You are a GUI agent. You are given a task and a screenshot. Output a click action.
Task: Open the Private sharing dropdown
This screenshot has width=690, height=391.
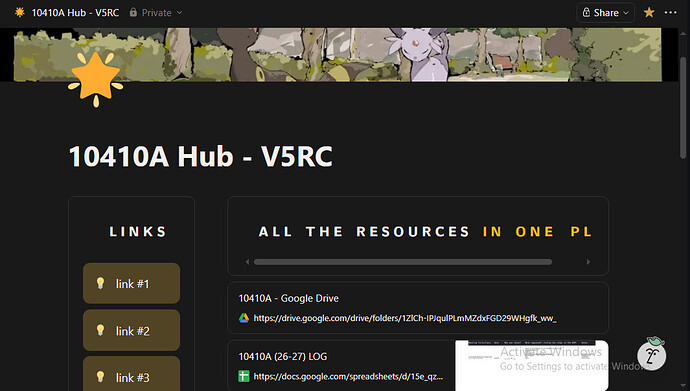(x=156, y=13)
